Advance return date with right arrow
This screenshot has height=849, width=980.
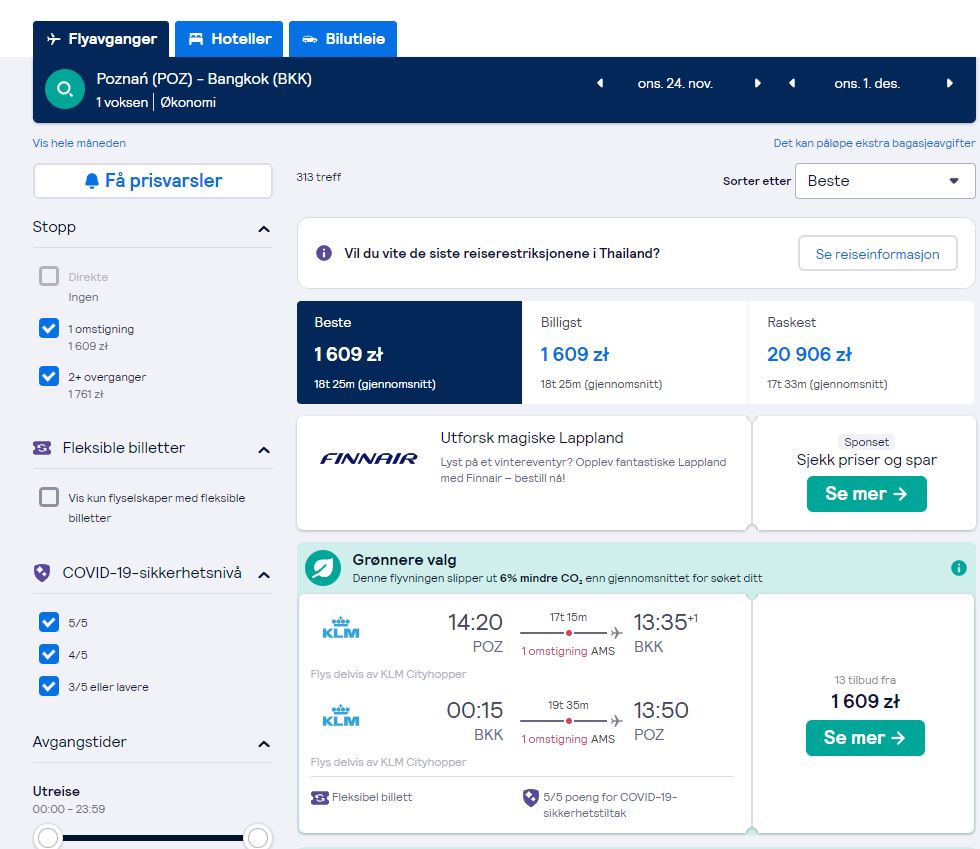(949, 83)
